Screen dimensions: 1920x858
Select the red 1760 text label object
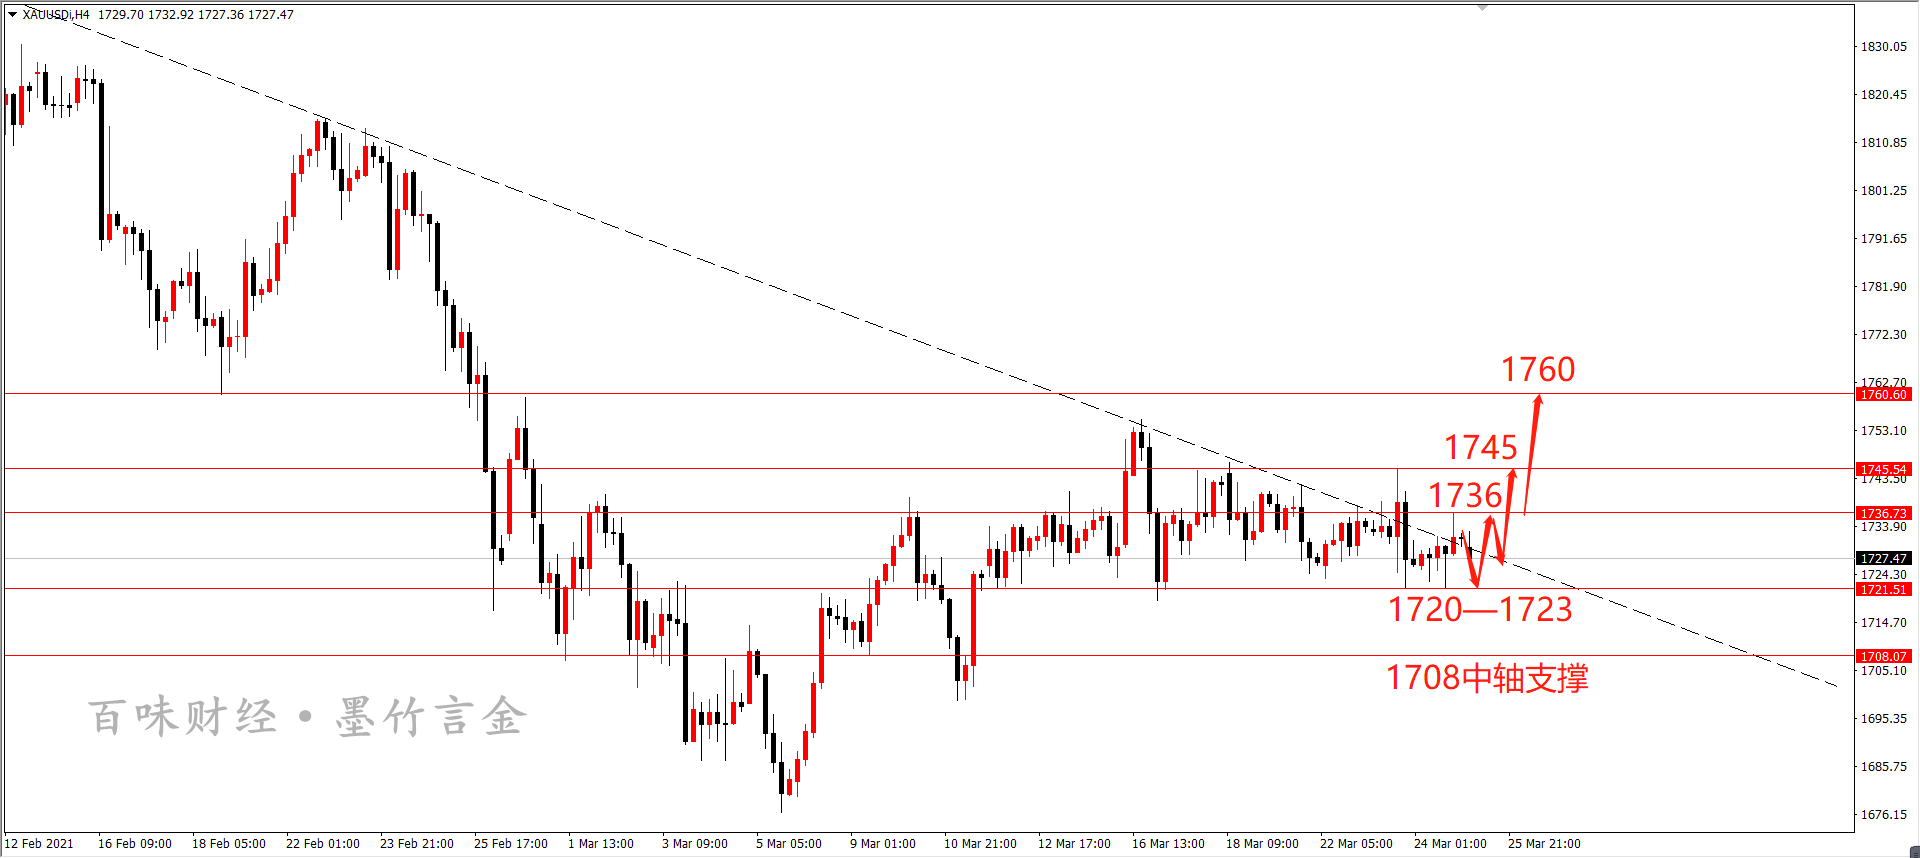[x=1538, y=370]
